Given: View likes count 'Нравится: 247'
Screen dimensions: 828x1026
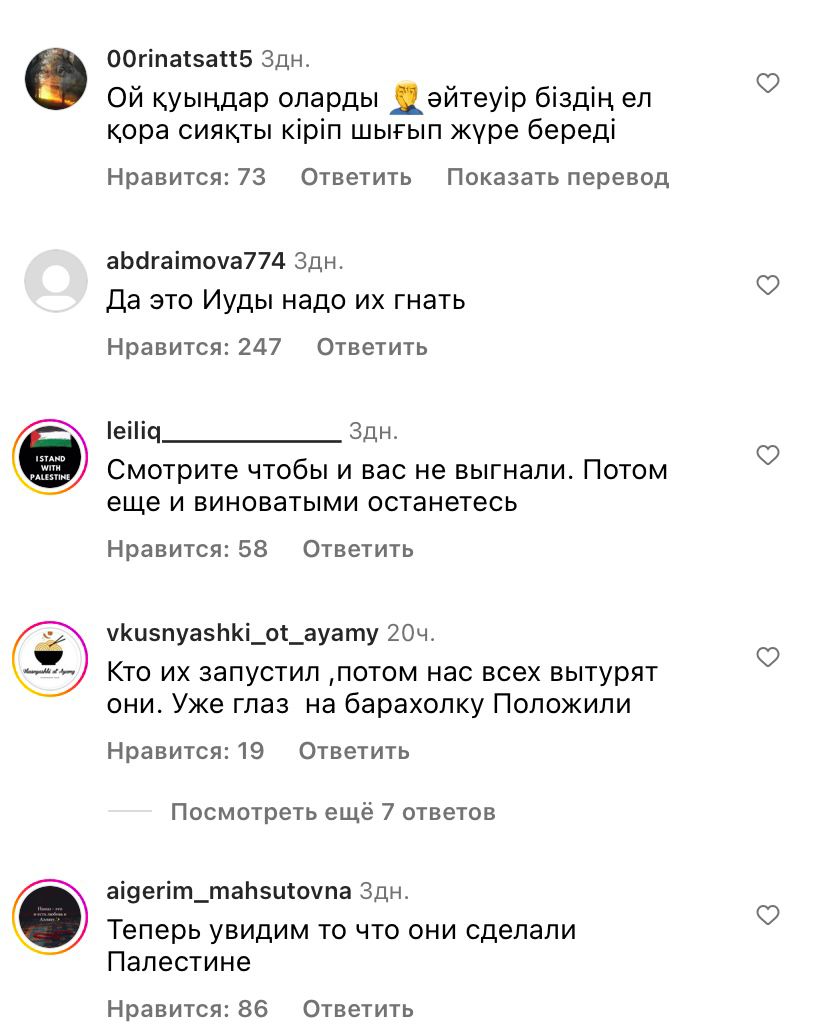Looking at the screenshot, I should pyautogui.click(x=194, y=347).
